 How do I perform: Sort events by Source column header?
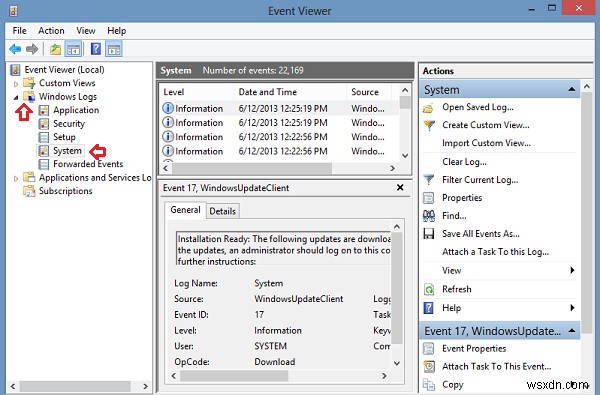click(x=369, y=92)
